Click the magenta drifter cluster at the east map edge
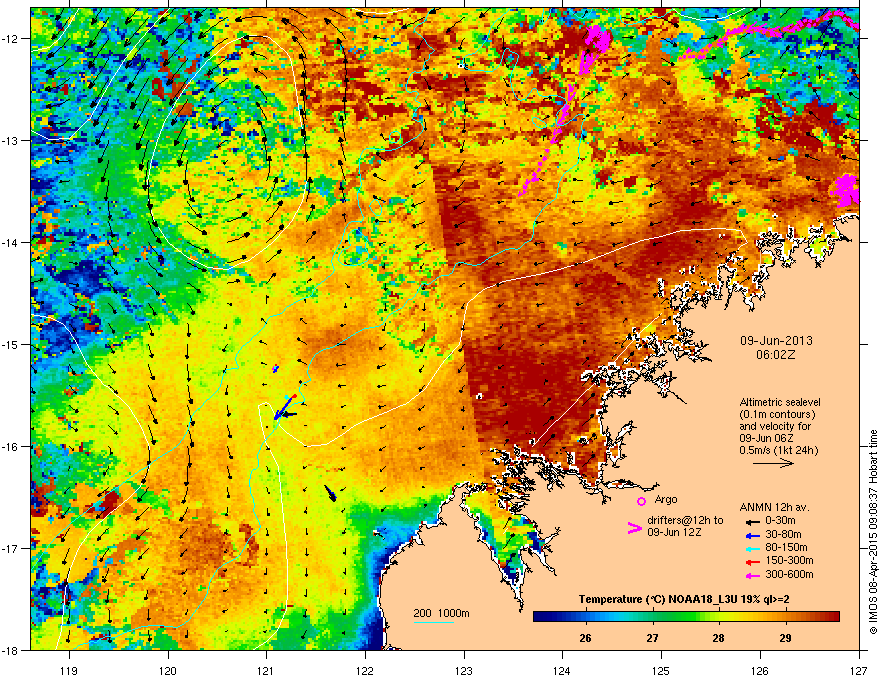 pos(847,190)
